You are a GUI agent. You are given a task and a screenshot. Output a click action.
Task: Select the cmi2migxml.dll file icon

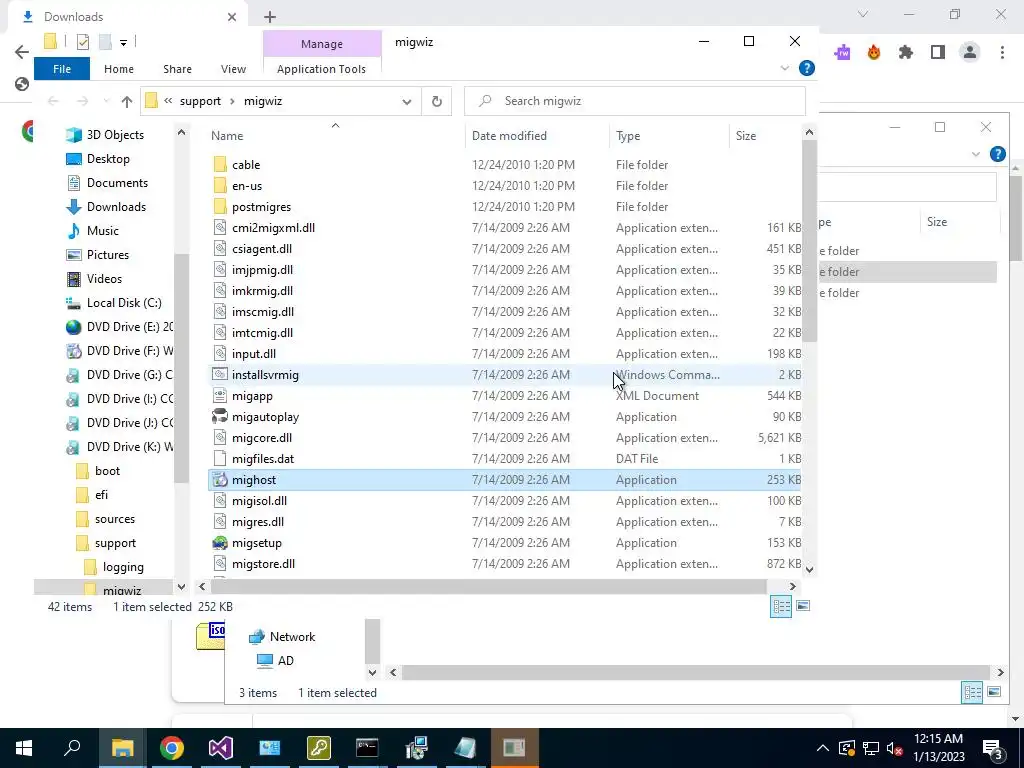220,227
